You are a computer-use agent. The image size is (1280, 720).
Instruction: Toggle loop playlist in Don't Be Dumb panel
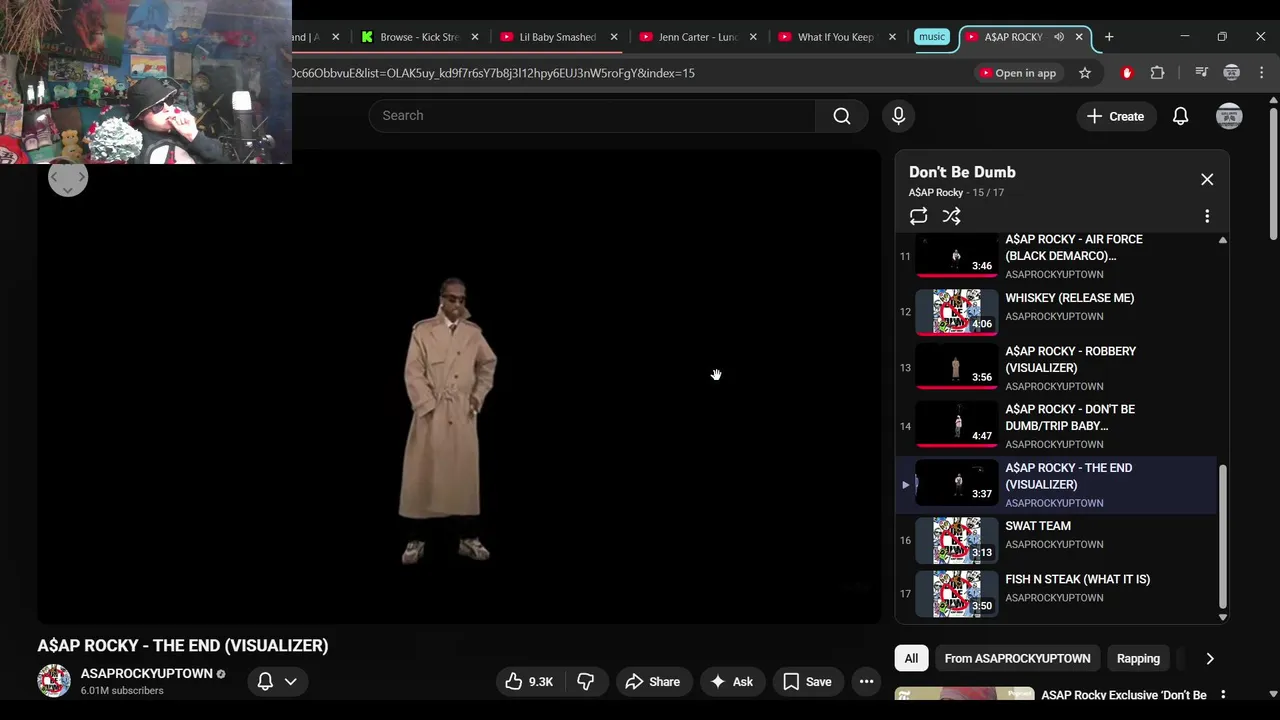click(918, 216)
